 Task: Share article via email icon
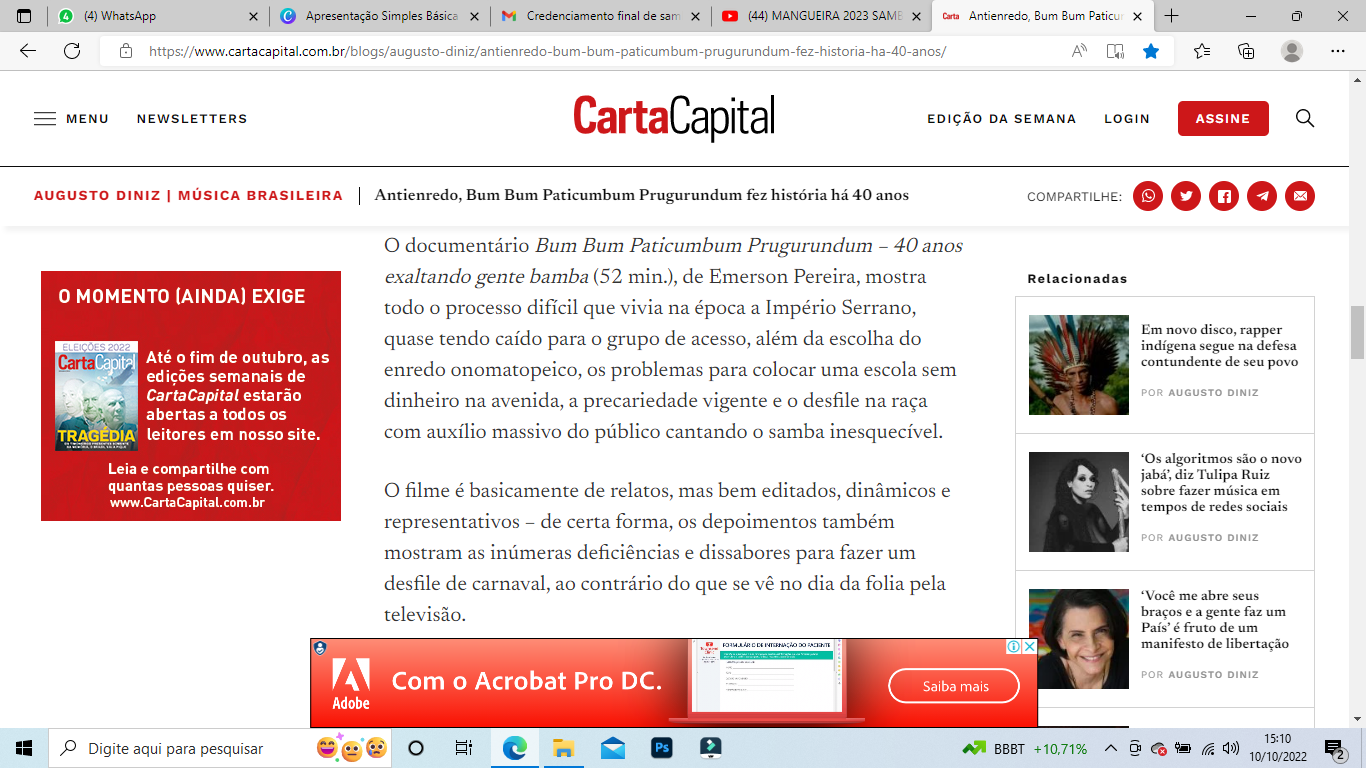tap(1300, 196)
